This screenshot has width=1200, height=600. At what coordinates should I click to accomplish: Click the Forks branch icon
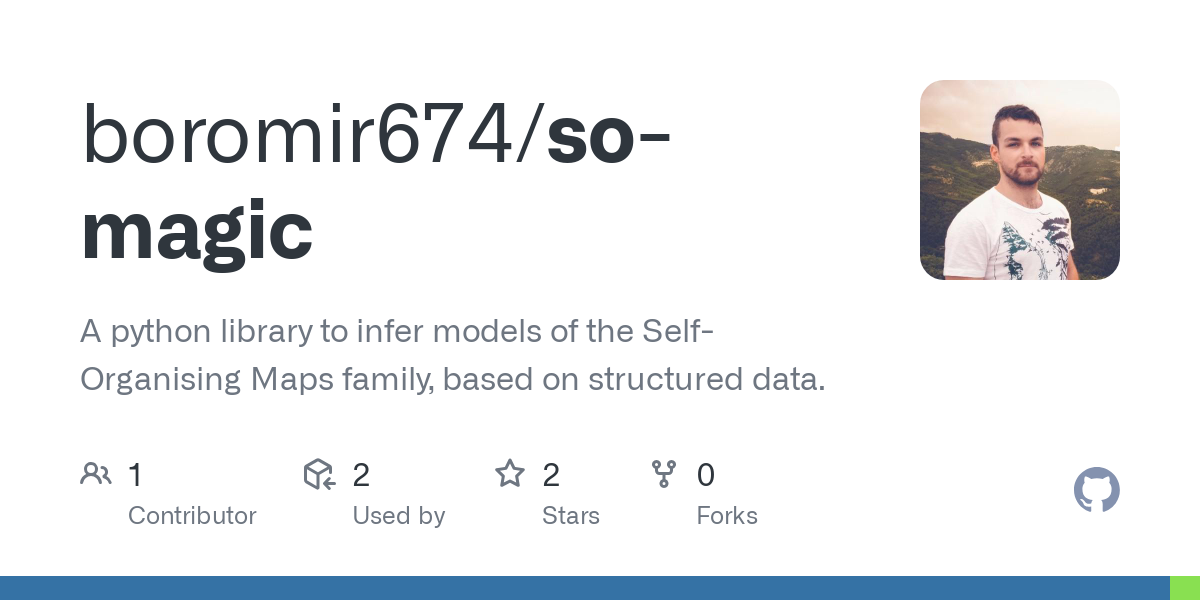(664, 474)
